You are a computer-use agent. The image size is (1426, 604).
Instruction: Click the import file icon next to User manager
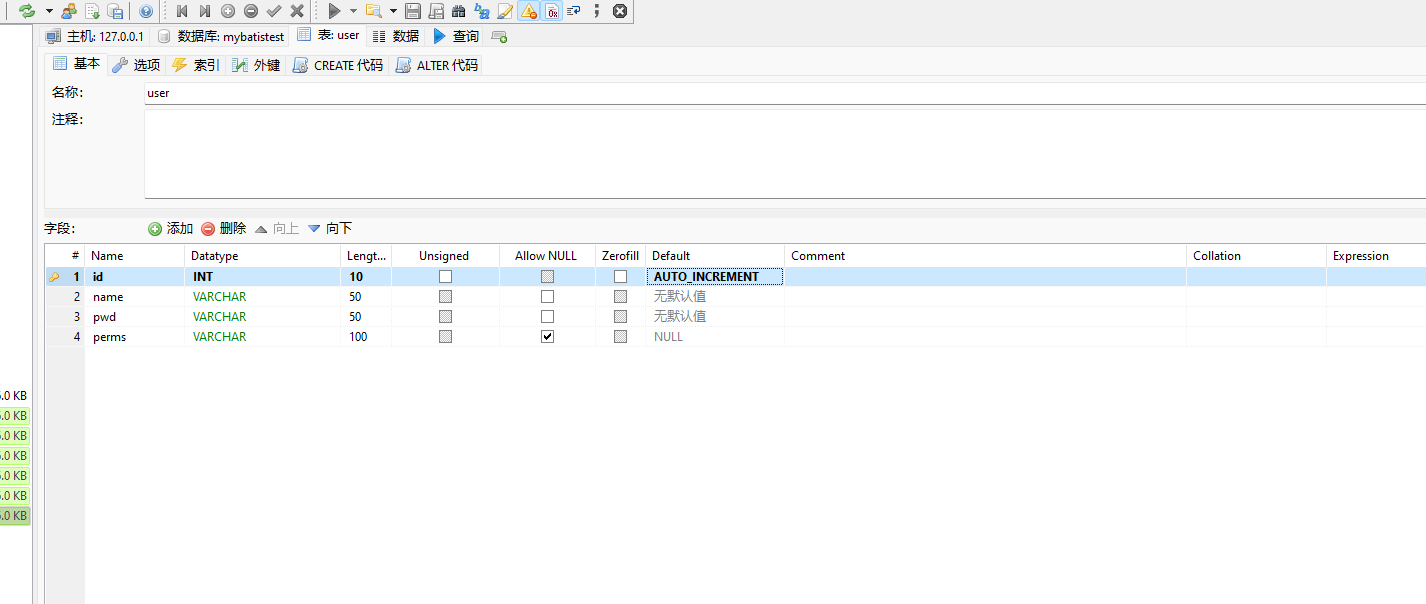(92, 11)
